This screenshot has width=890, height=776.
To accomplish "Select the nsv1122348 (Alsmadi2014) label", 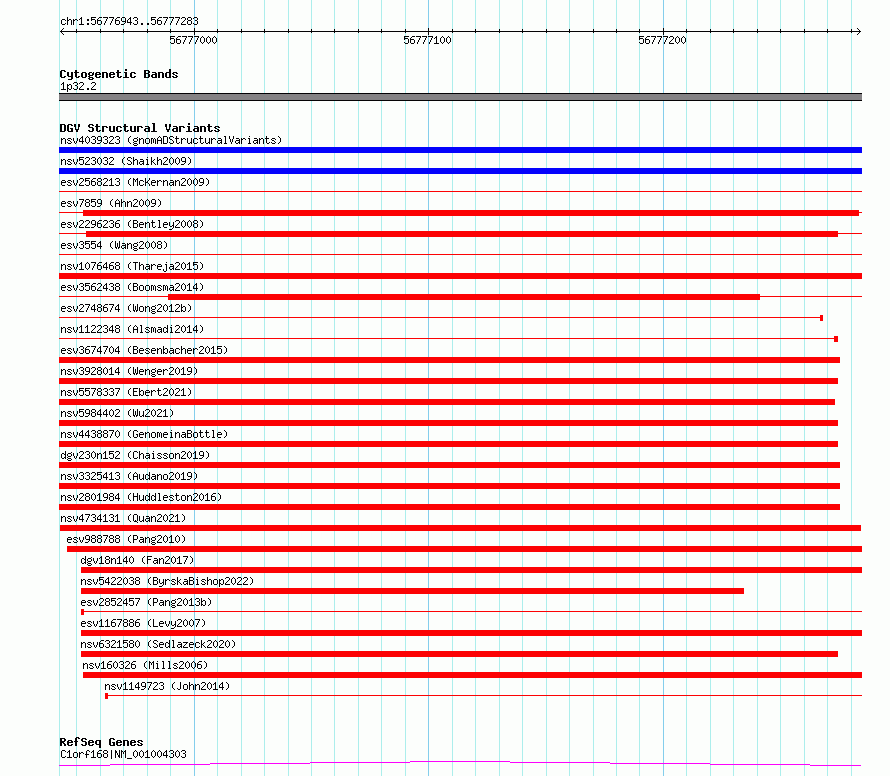I will (x=132, y=329).
